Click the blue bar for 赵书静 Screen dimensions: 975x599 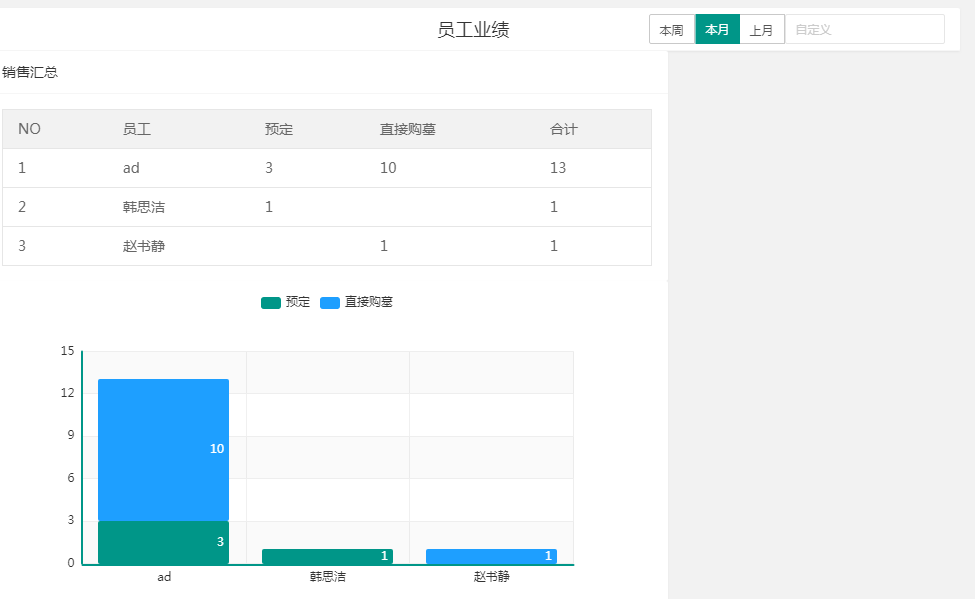point(491,556)
